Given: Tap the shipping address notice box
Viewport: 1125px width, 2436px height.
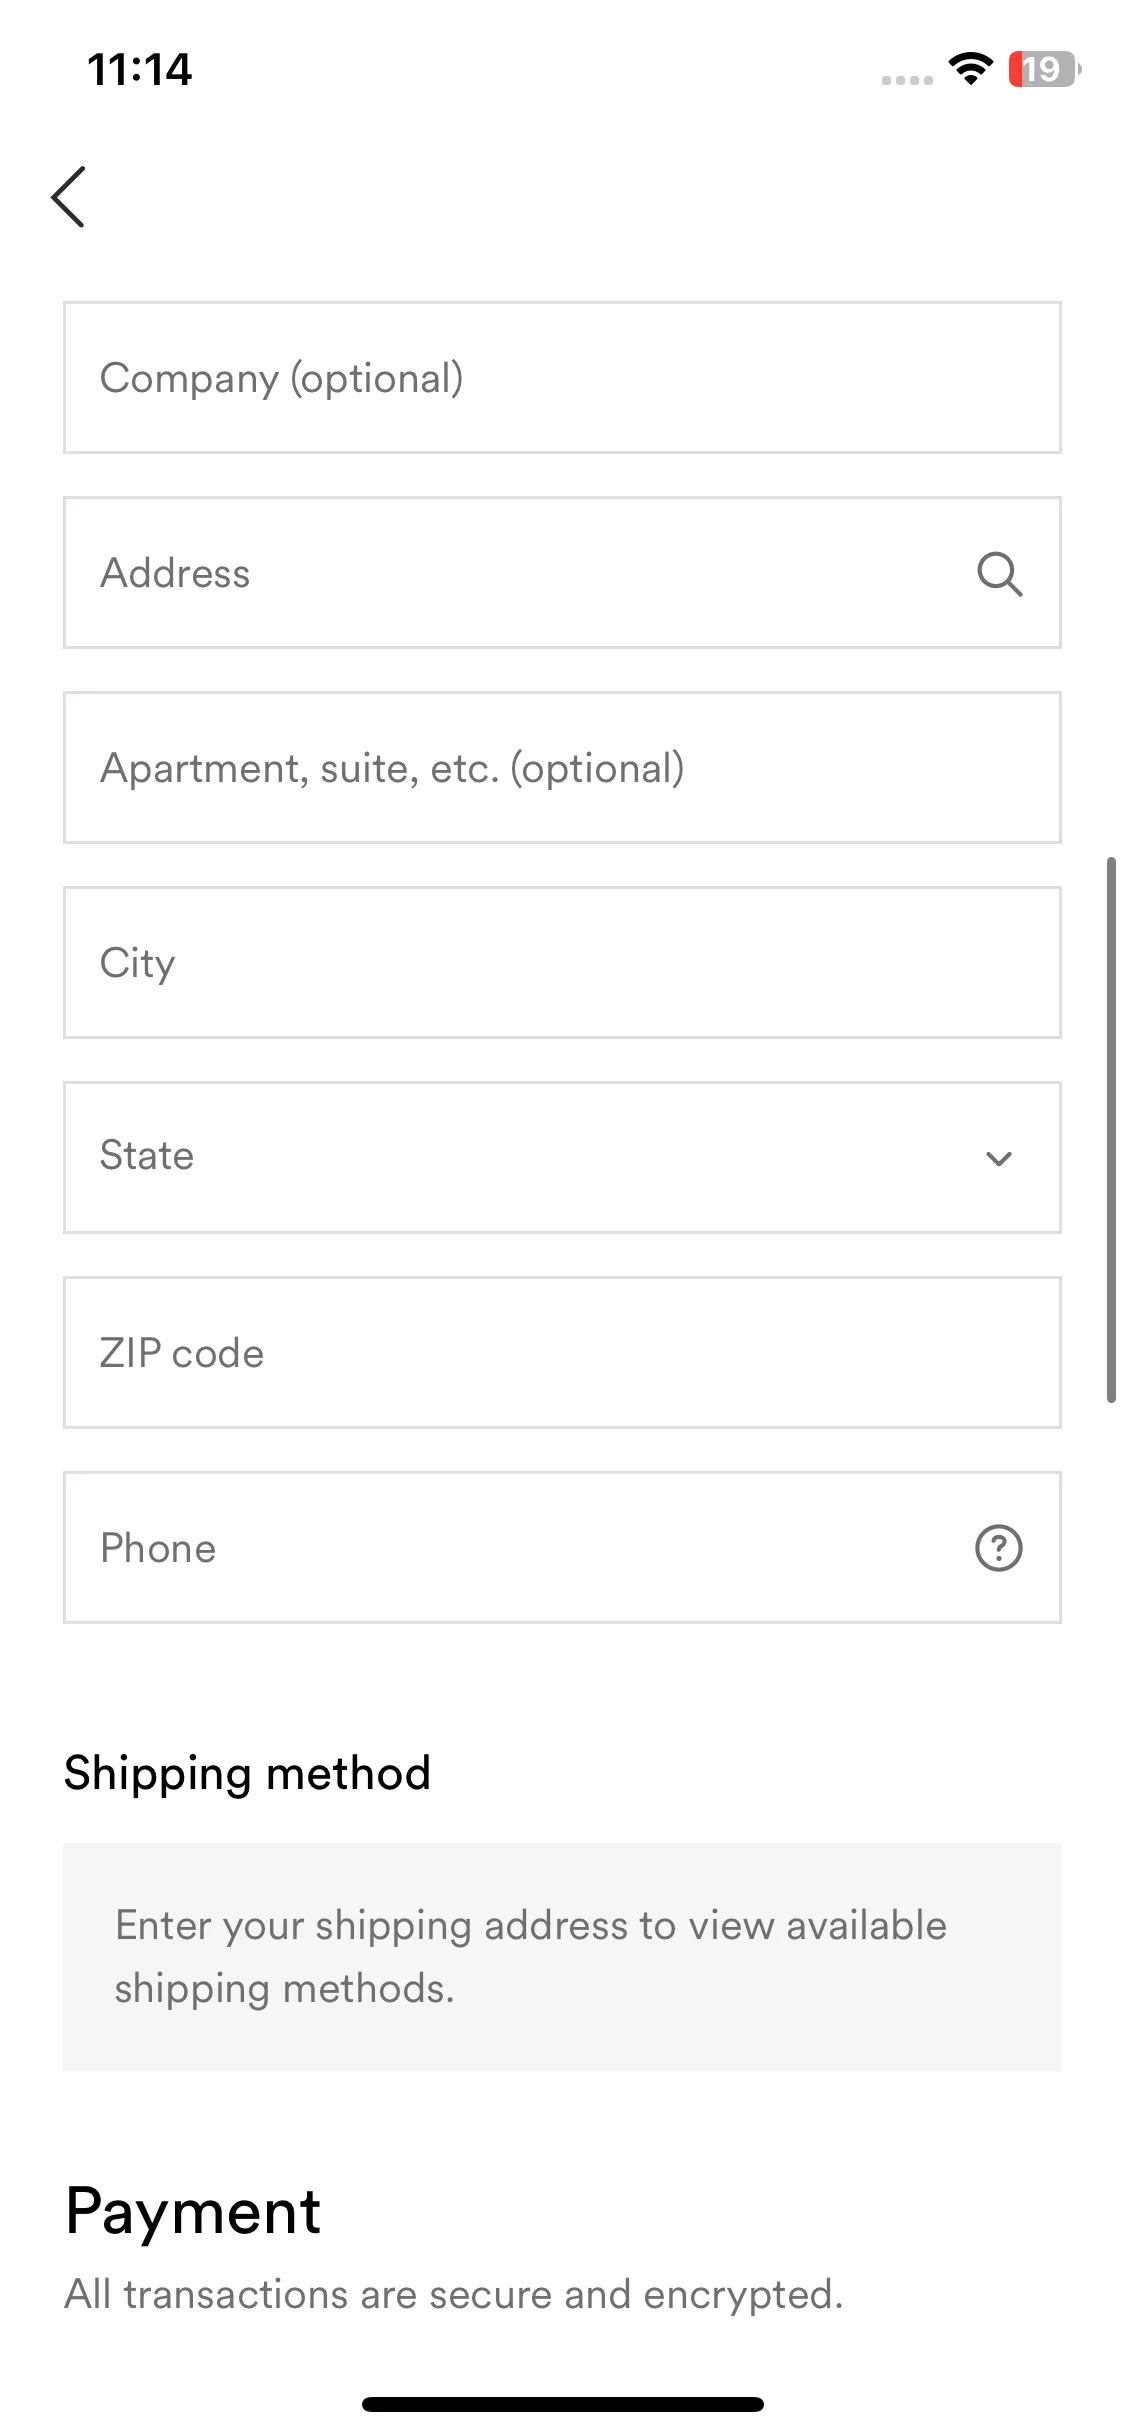Looking at the screenshot, I should [562, 1956].
